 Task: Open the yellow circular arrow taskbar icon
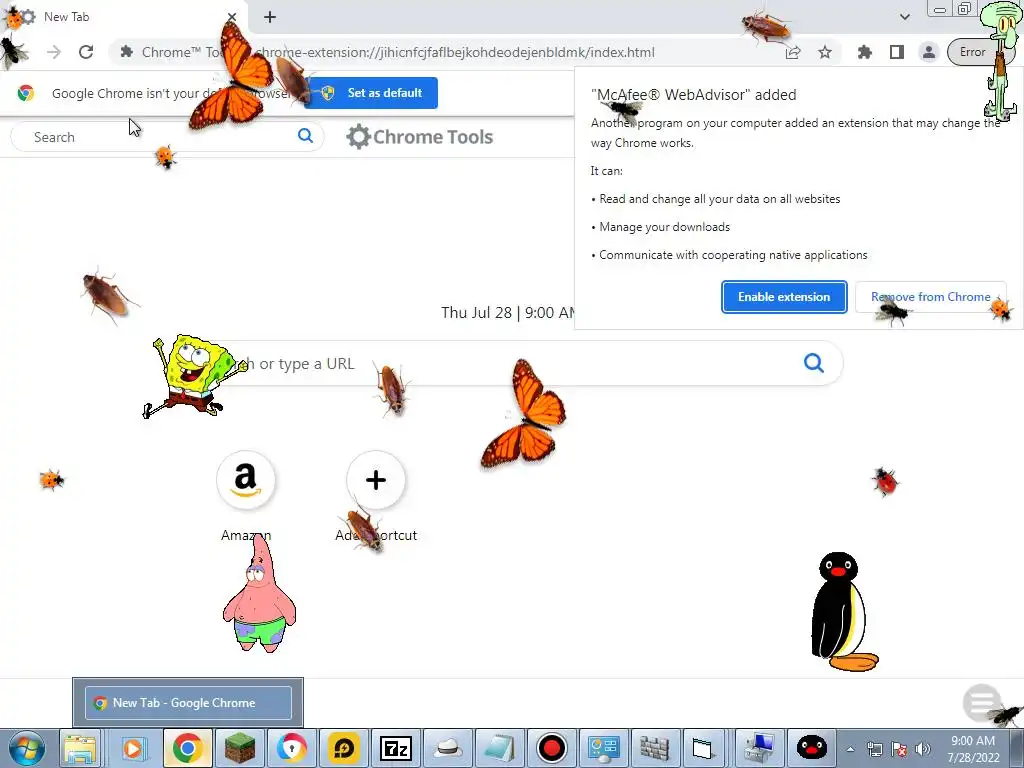tap(344, 748)
